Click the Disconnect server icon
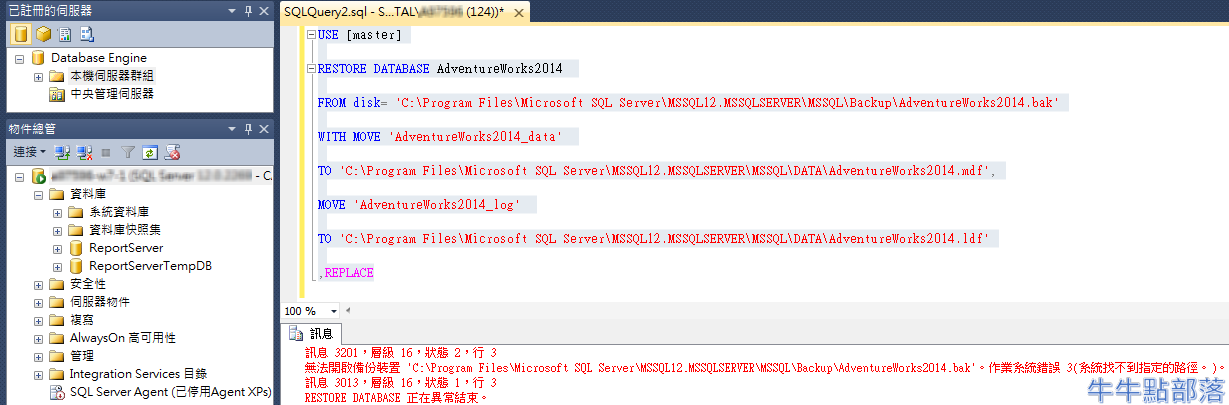 83,153
